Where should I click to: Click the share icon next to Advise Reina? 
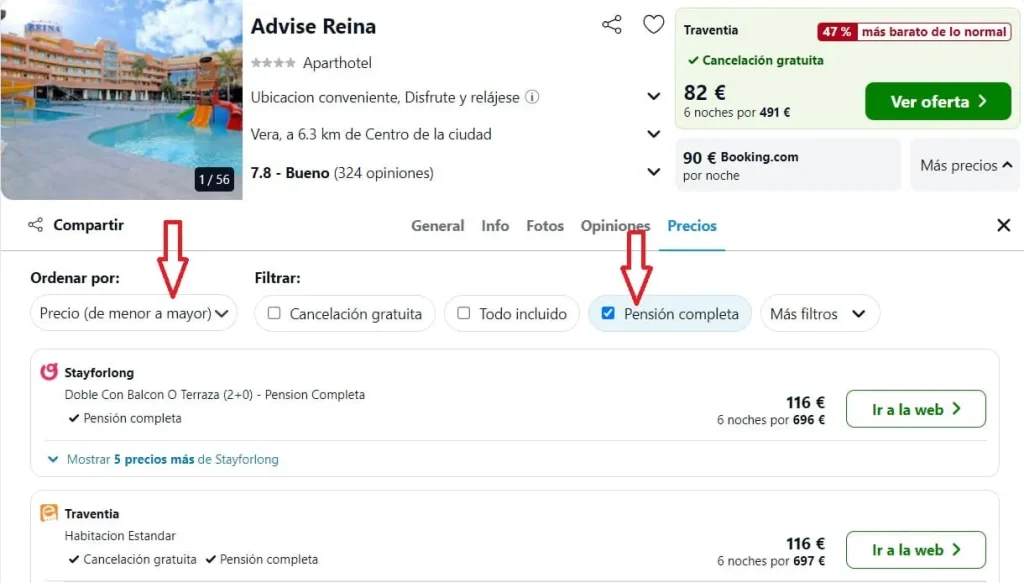coord(612,25)
